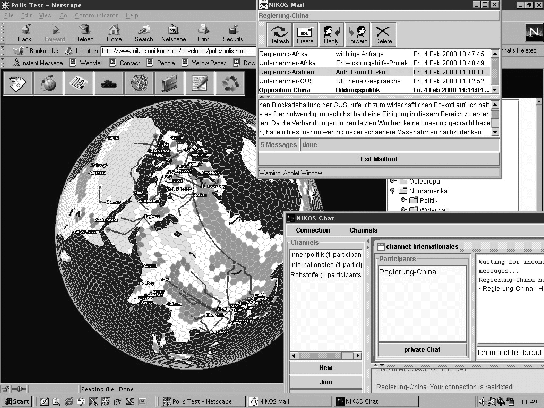Image resolution: width=544 pixels, height=408 pixels.
Task: Click the Channels list horizontal scrollbar thumb
Action: (x=320, y=356)
